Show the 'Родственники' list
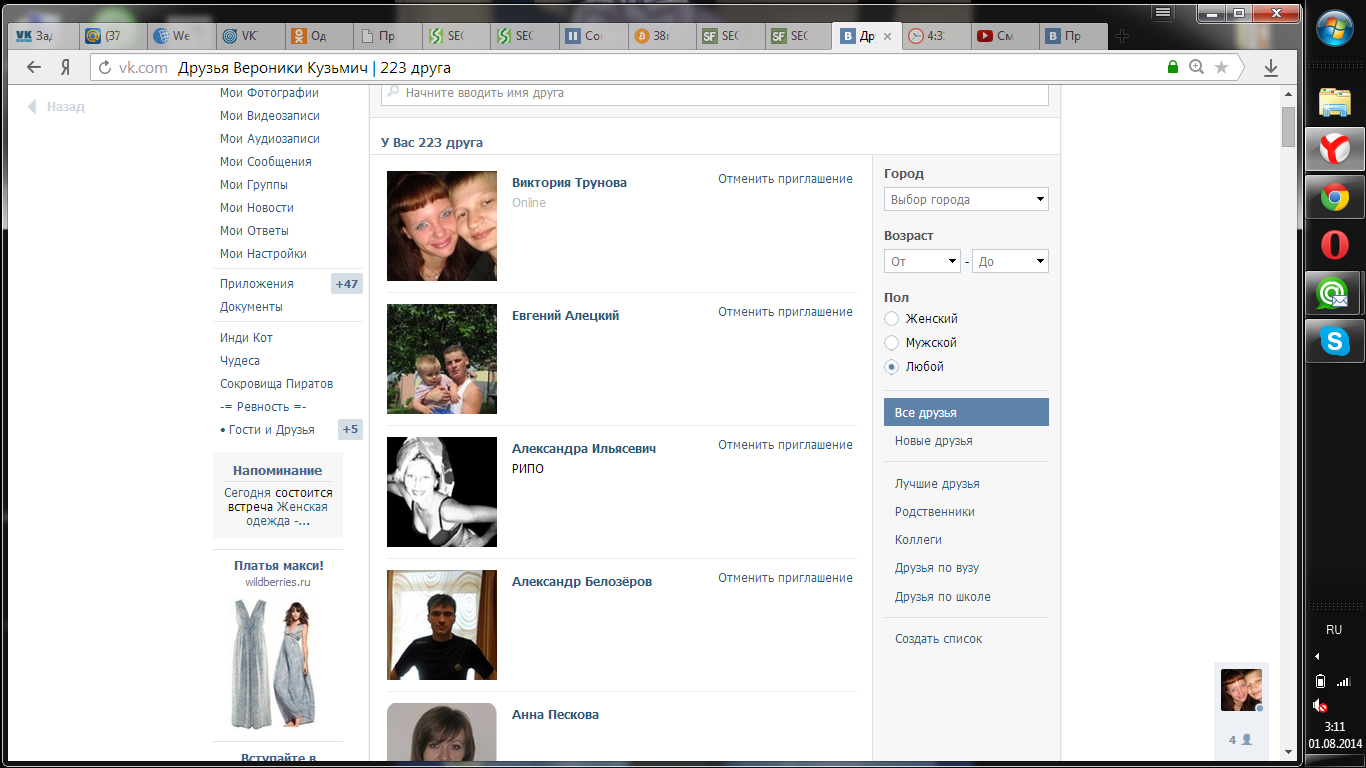The height and width of the screenshot is (768, 1366). coord(935,512)
